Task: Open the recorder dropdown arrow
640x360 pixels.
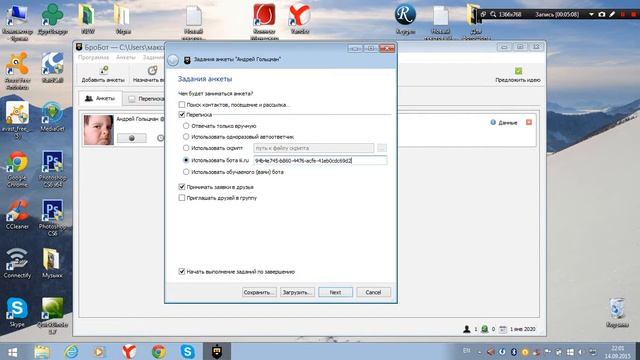Action: pyautogui.click(x=591, y=14)
